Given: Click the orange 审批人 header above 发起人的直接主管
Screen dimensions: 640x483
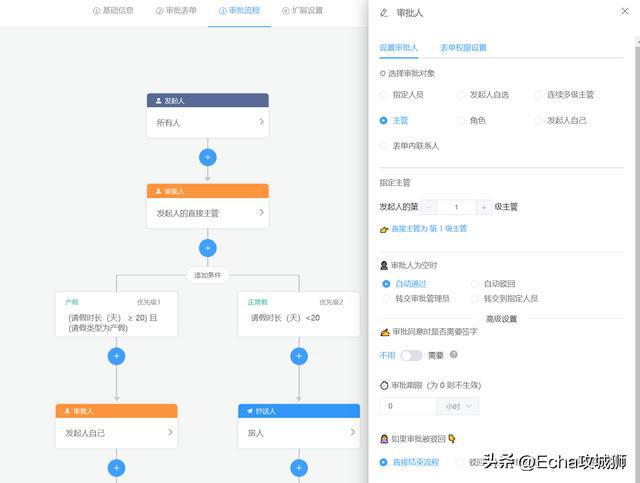Looking at the screenshot, I should click(x=208, y=191).
